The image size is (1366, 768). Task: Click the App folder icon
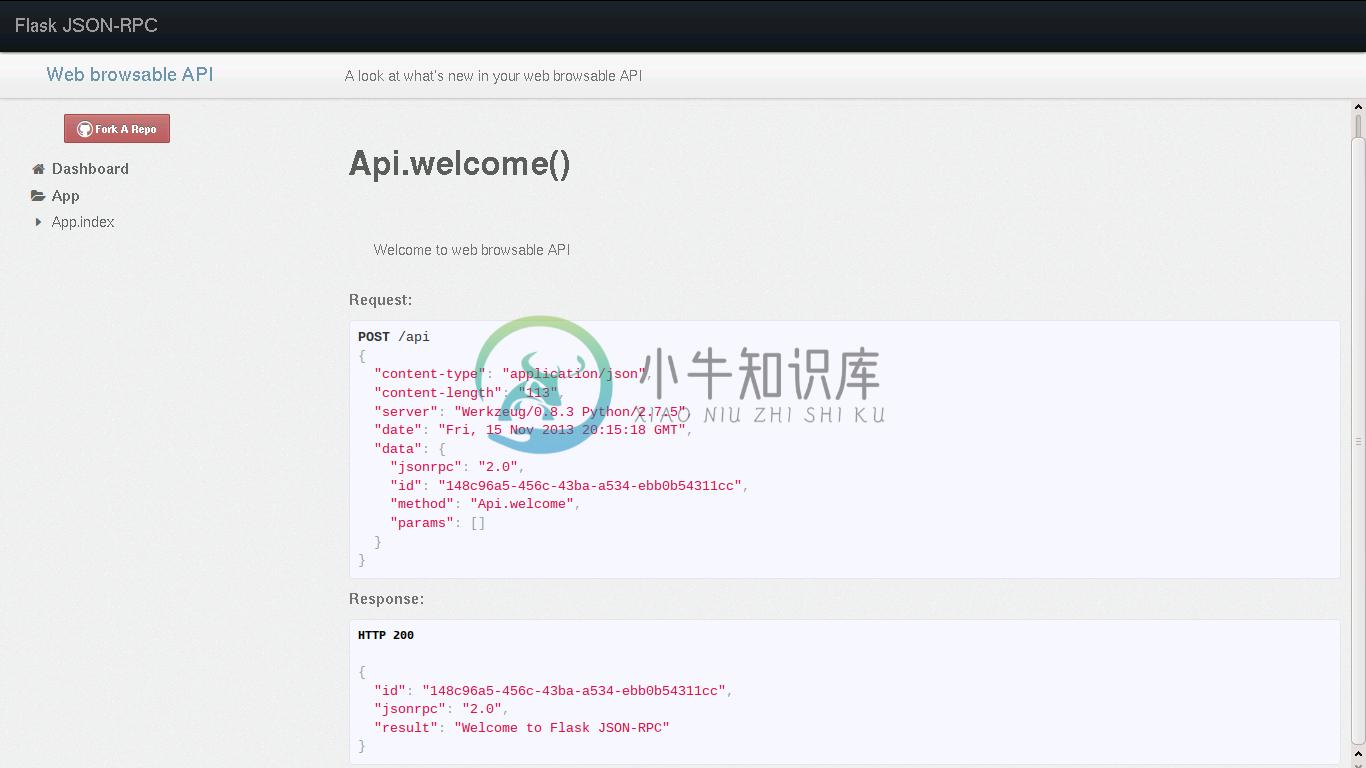click(38, 196)
